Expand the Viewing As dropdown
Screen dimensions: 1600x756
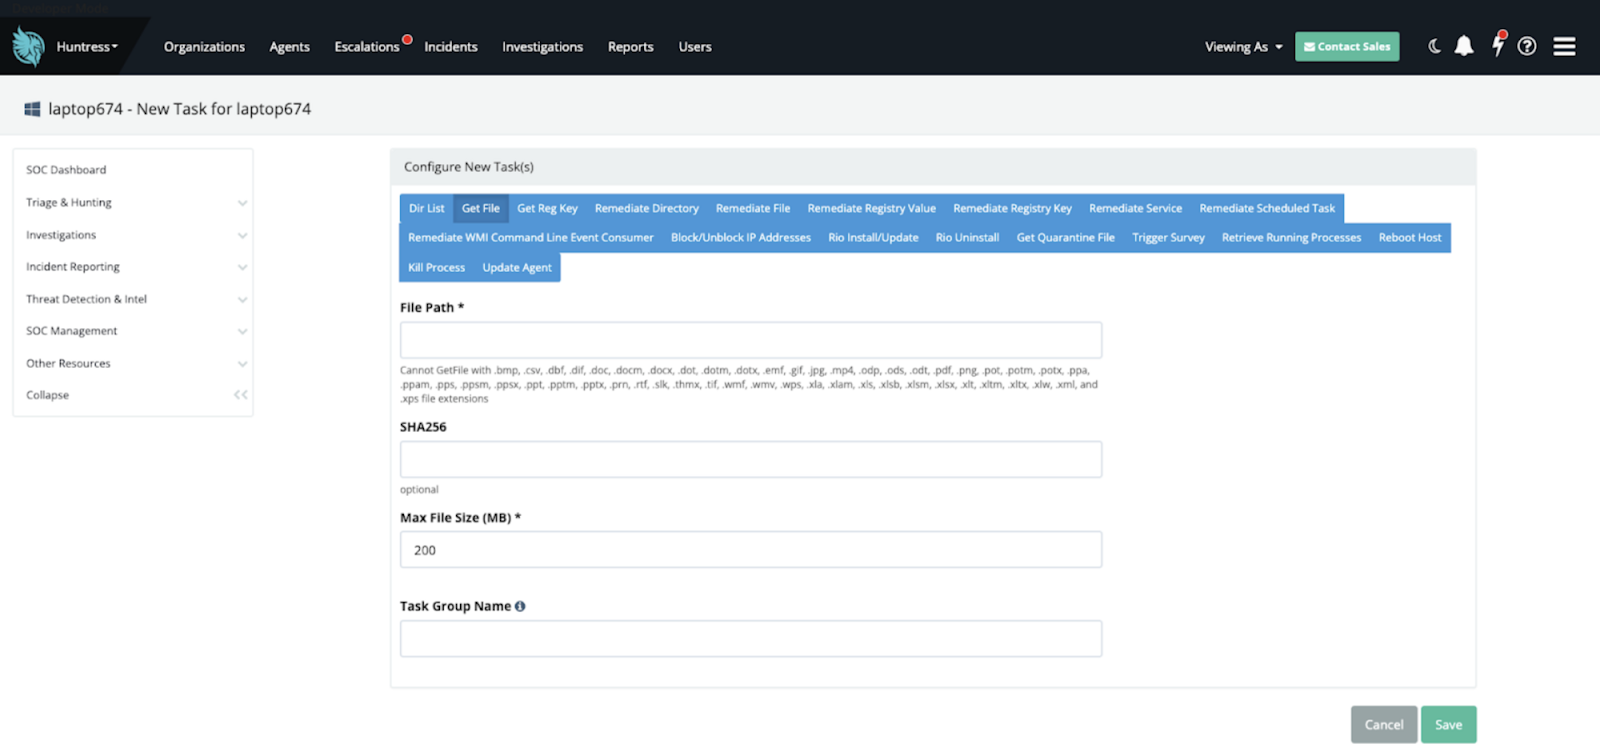[1243, 47]
